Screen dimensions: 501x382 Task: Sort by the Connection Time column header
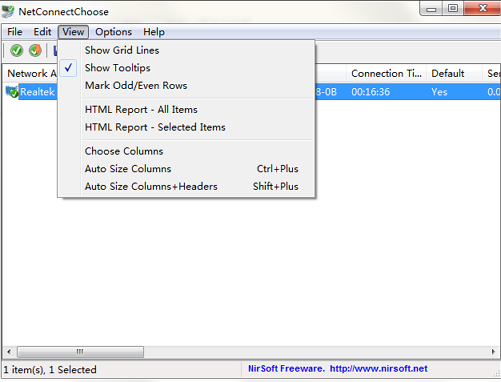[x=386, y=73]
